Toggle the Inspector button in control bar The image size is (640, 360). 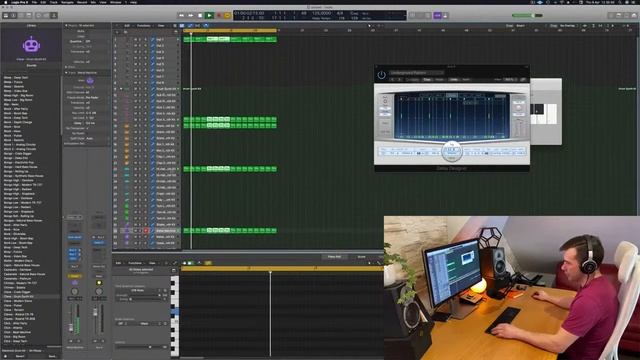pyautogui.click(x=13, y=16)
